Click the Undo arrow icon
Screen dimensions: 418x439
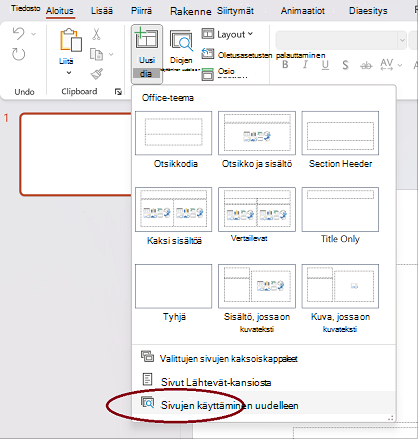[18, 34]
